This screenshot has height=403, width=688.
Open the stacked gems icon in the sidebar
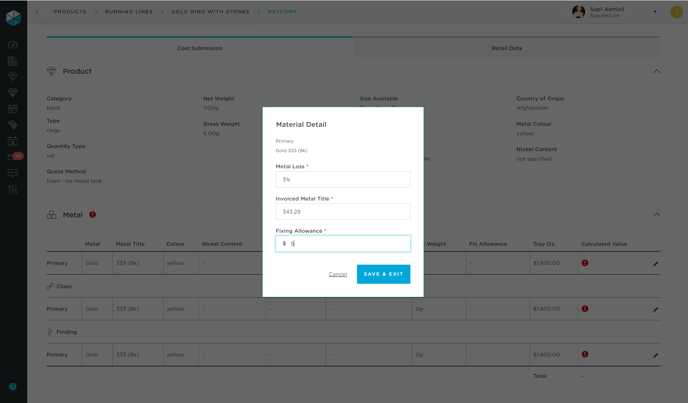pos(13,125)
